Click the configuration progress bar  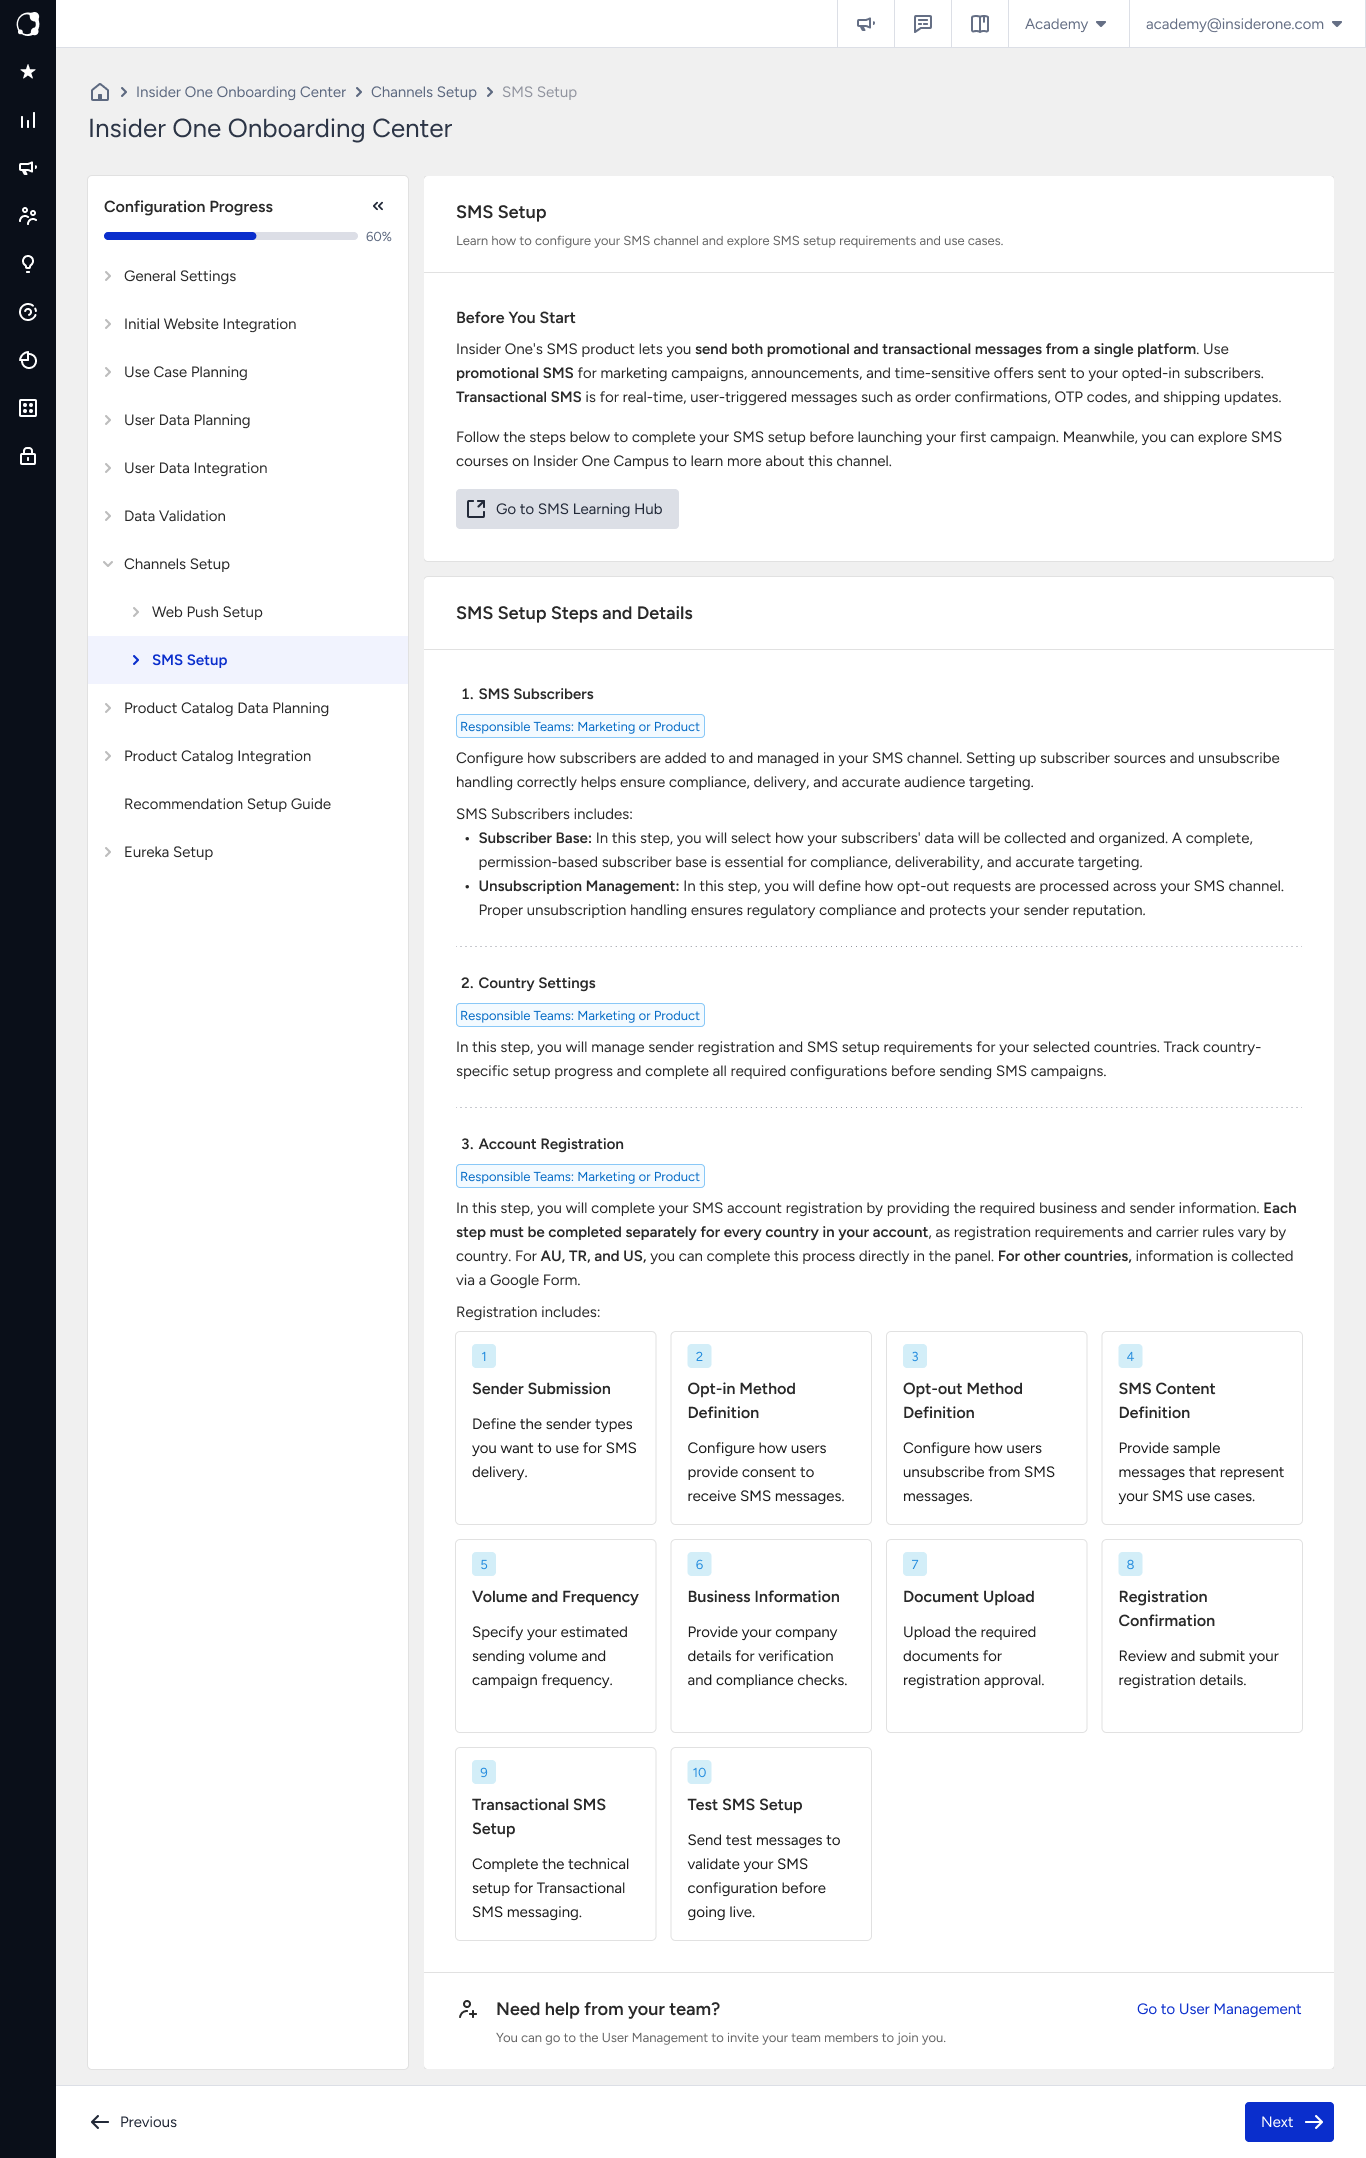231,236
